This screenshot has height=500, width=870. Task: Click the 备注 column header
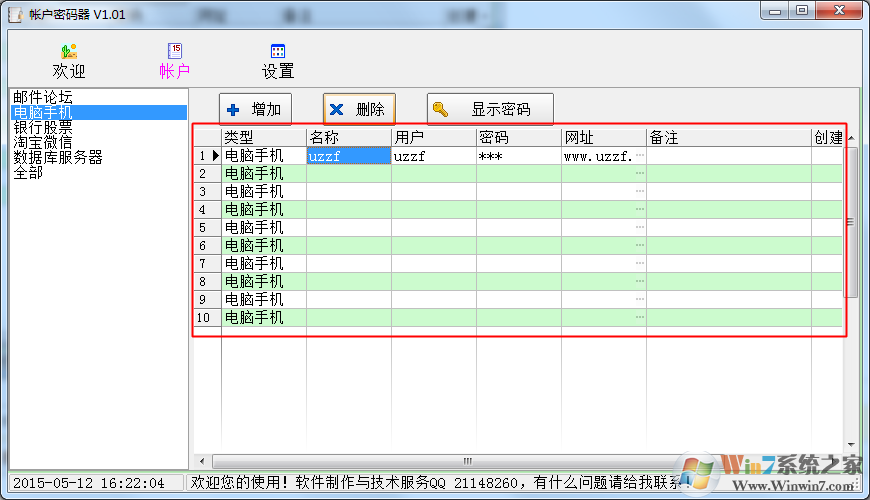pos(729,137)
